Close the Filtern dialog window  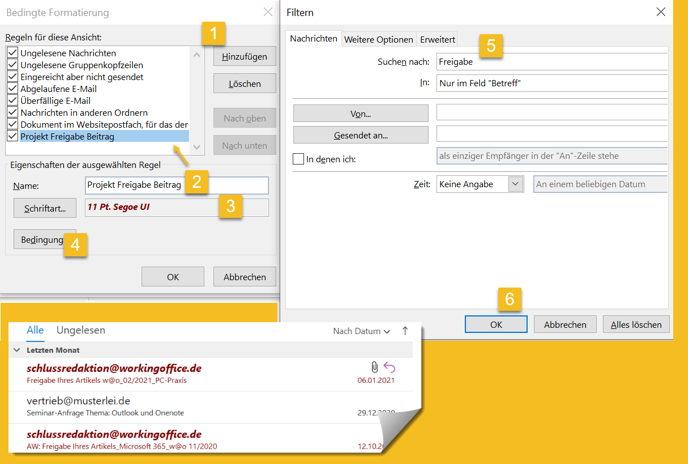(661, 12)
